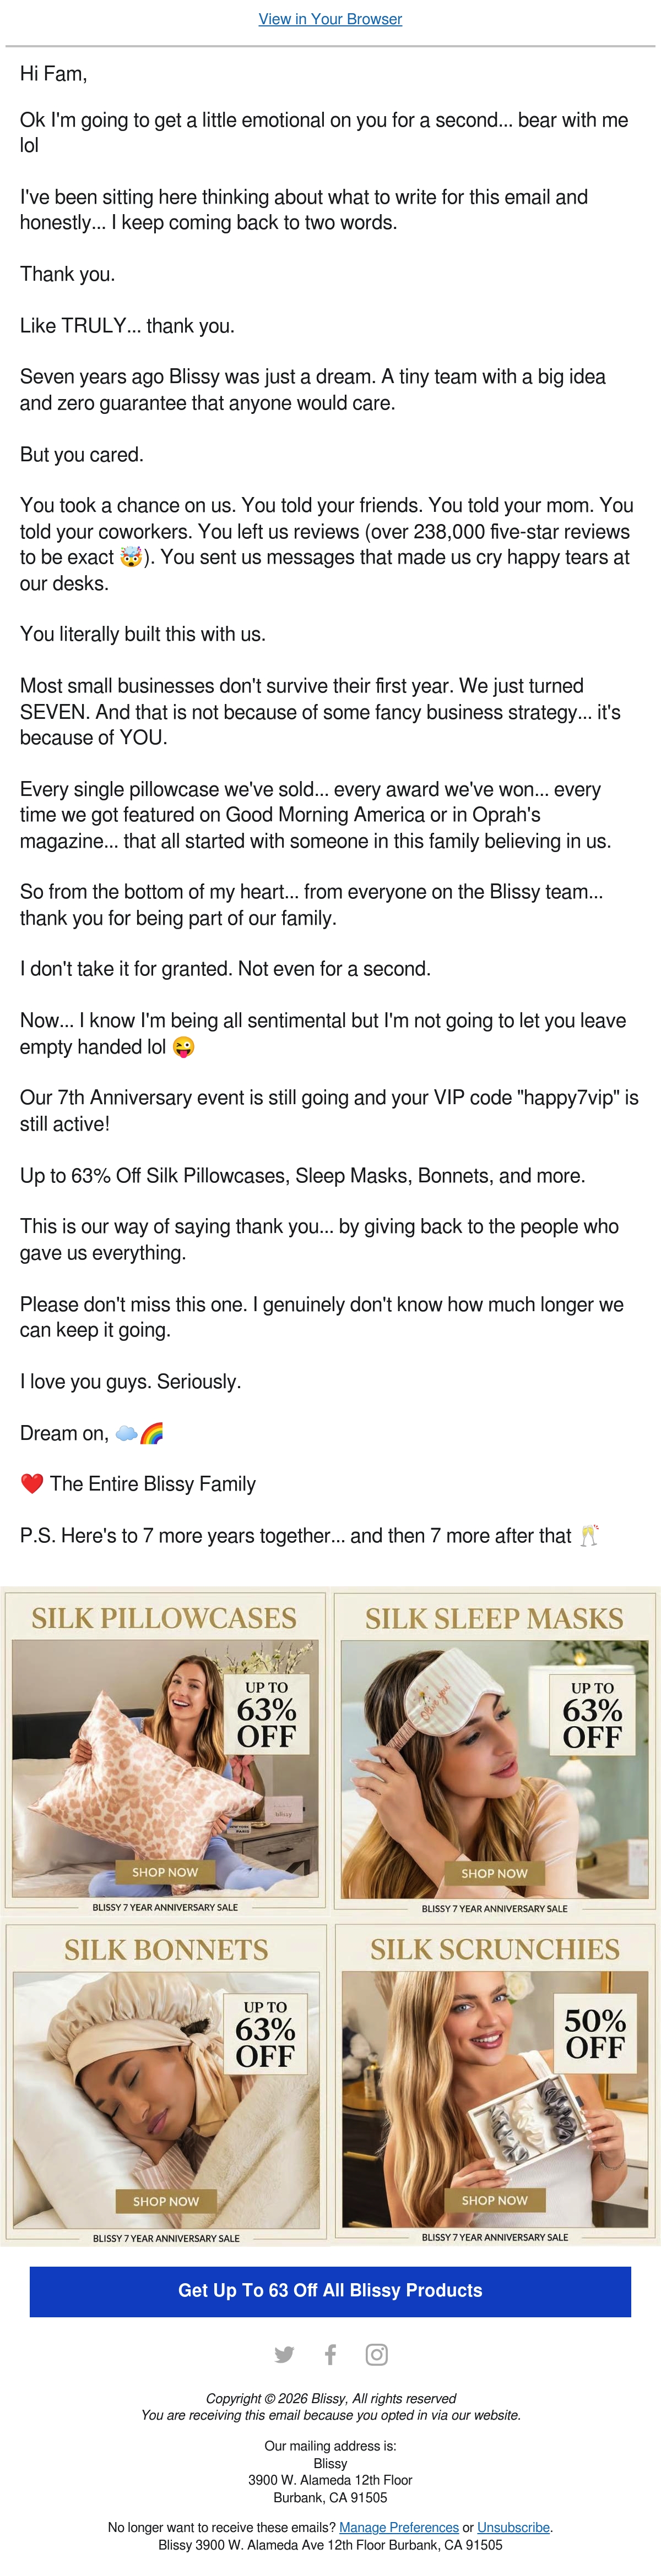Viewport: 661px width, 2576px height.
Task: Click the View in Your Browser link
Action: tap(330, 19)
